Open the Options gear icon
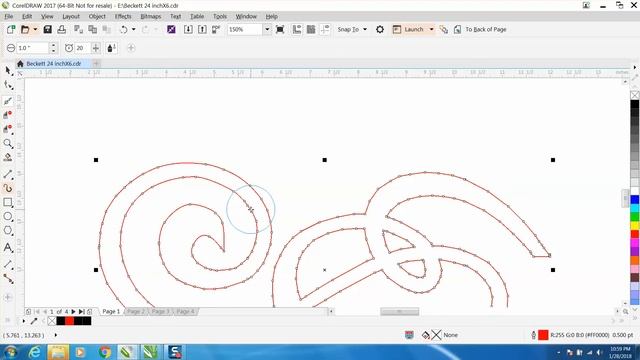The height and width of the screenshot is (360, 640). 380,29
